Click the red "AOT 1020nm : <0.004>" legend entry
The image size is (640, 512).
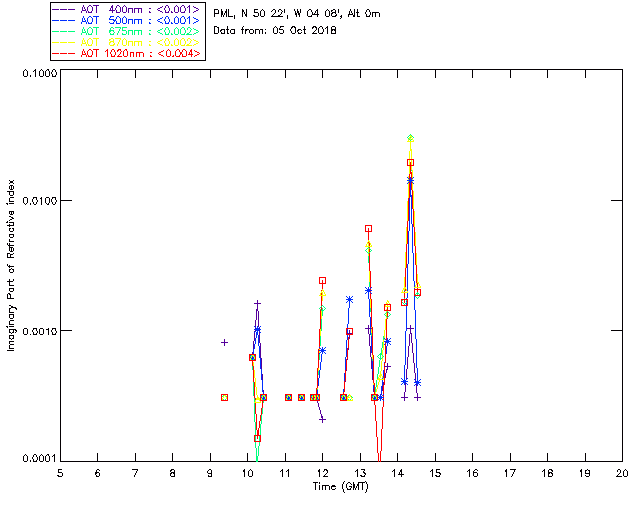coord(128,53)
